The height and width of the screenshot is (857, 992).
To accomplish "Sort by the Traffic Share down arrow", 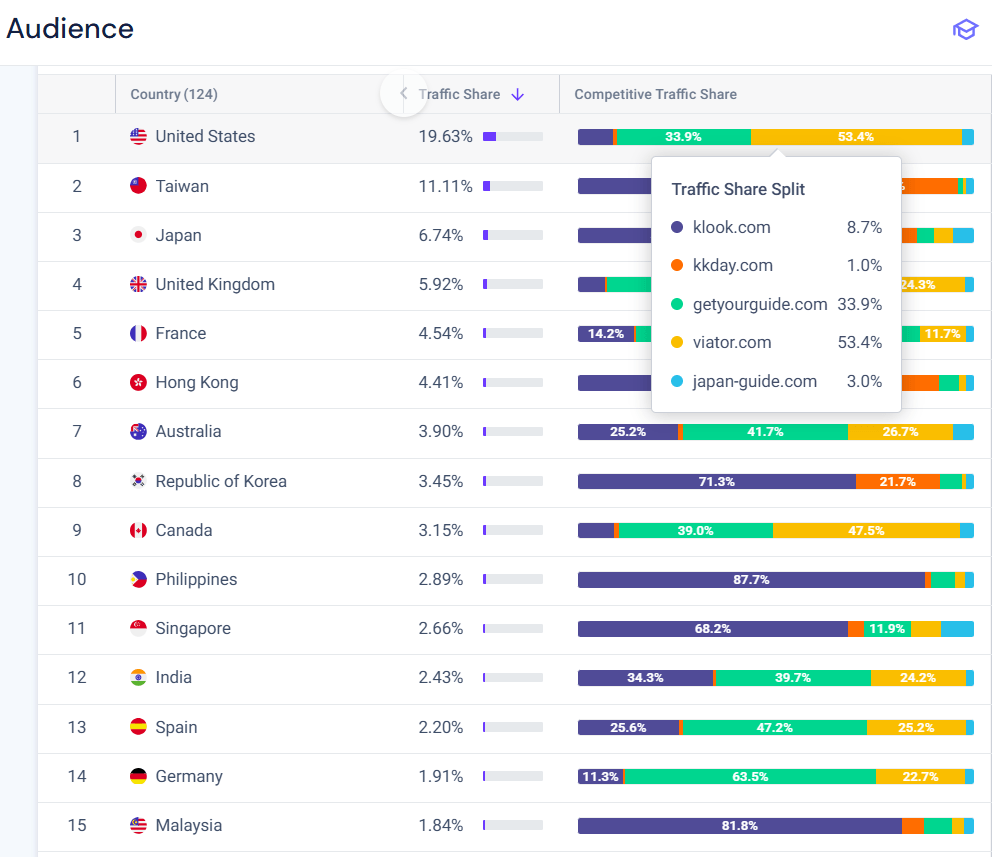I will pos(518,94).
